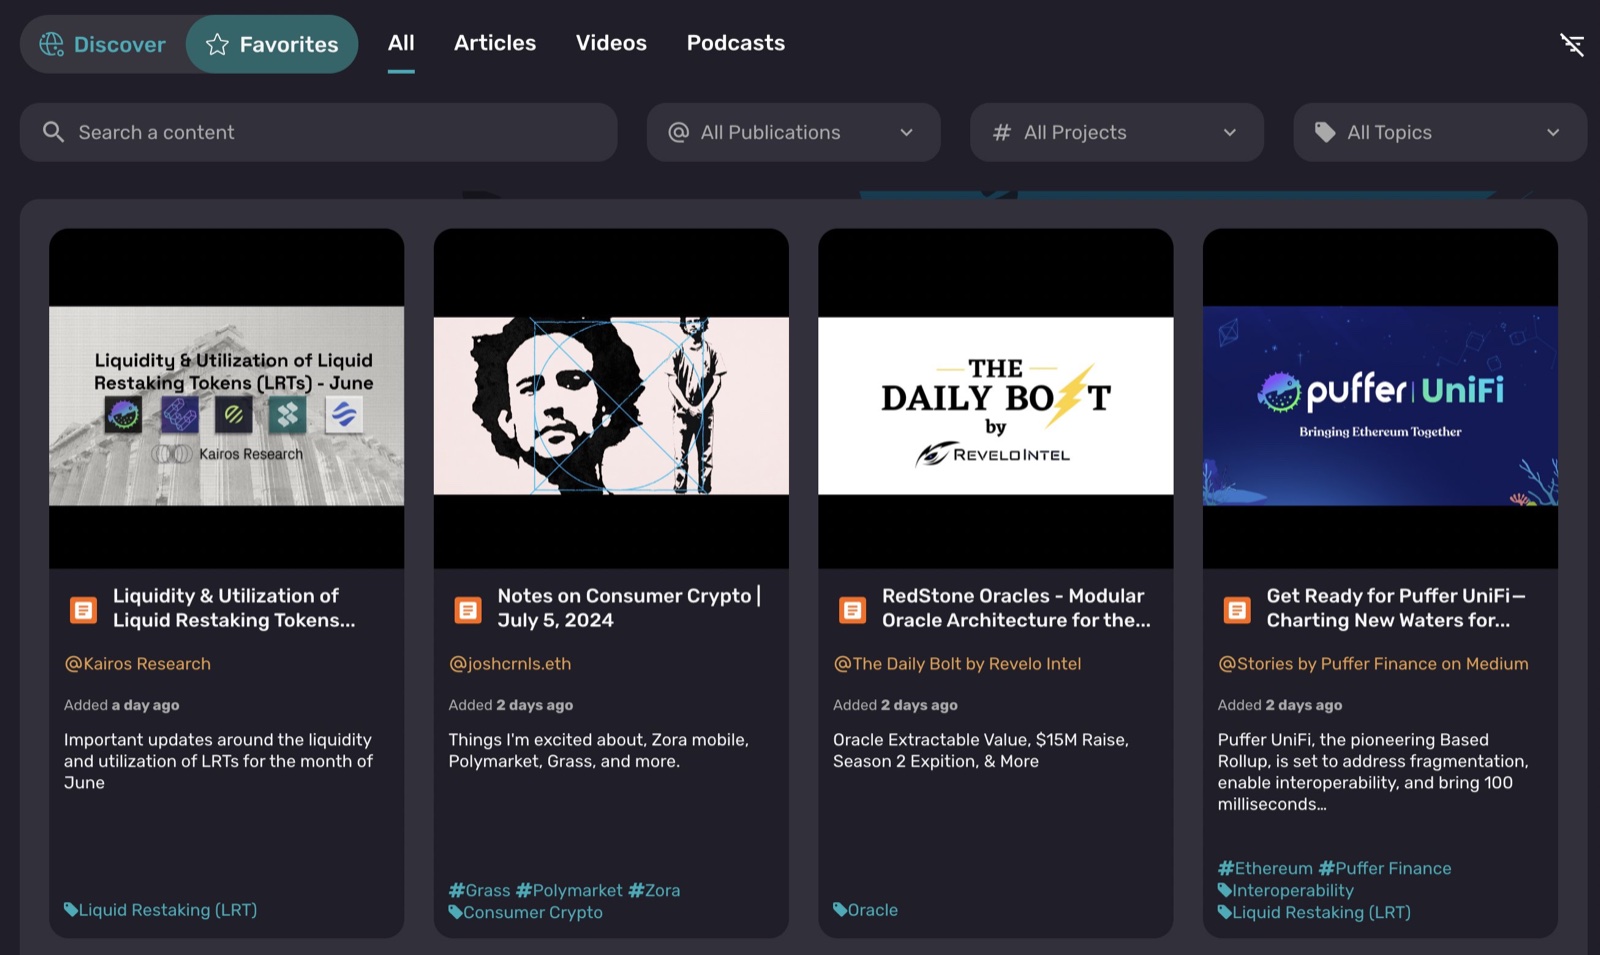Open the All Projects dropdown

click(1116, 132)
